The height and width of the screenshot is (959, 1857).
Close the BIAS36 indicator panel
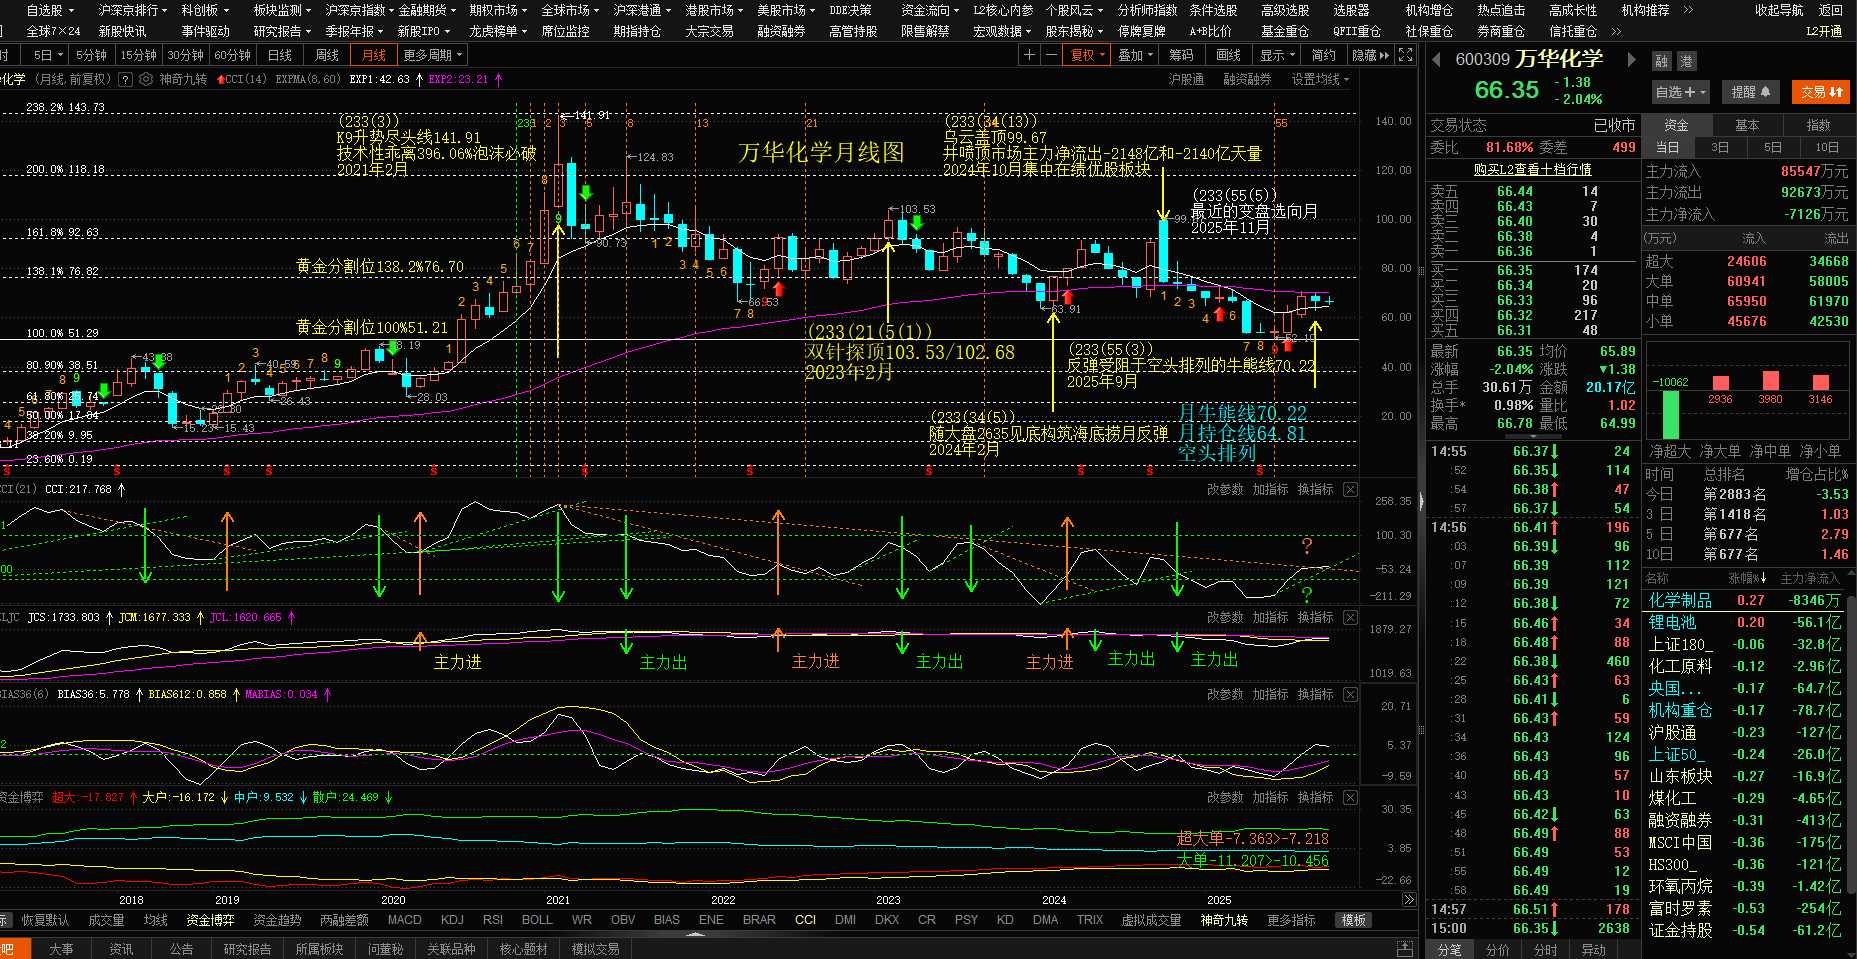pos(1350,694)
